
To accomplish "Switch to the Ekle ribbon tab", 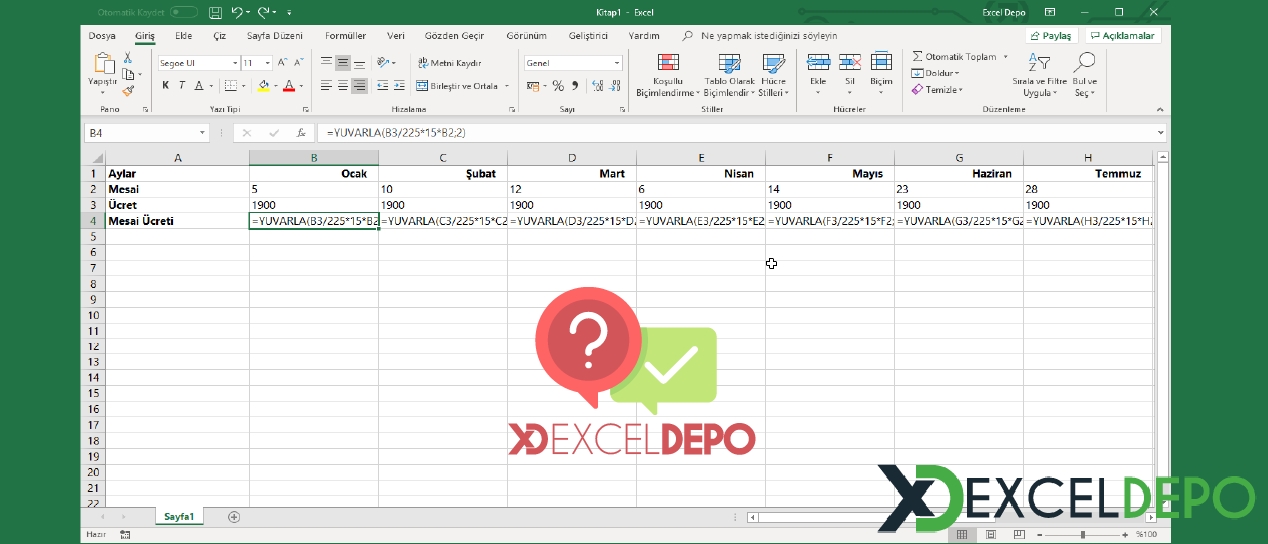I will 183,35.
